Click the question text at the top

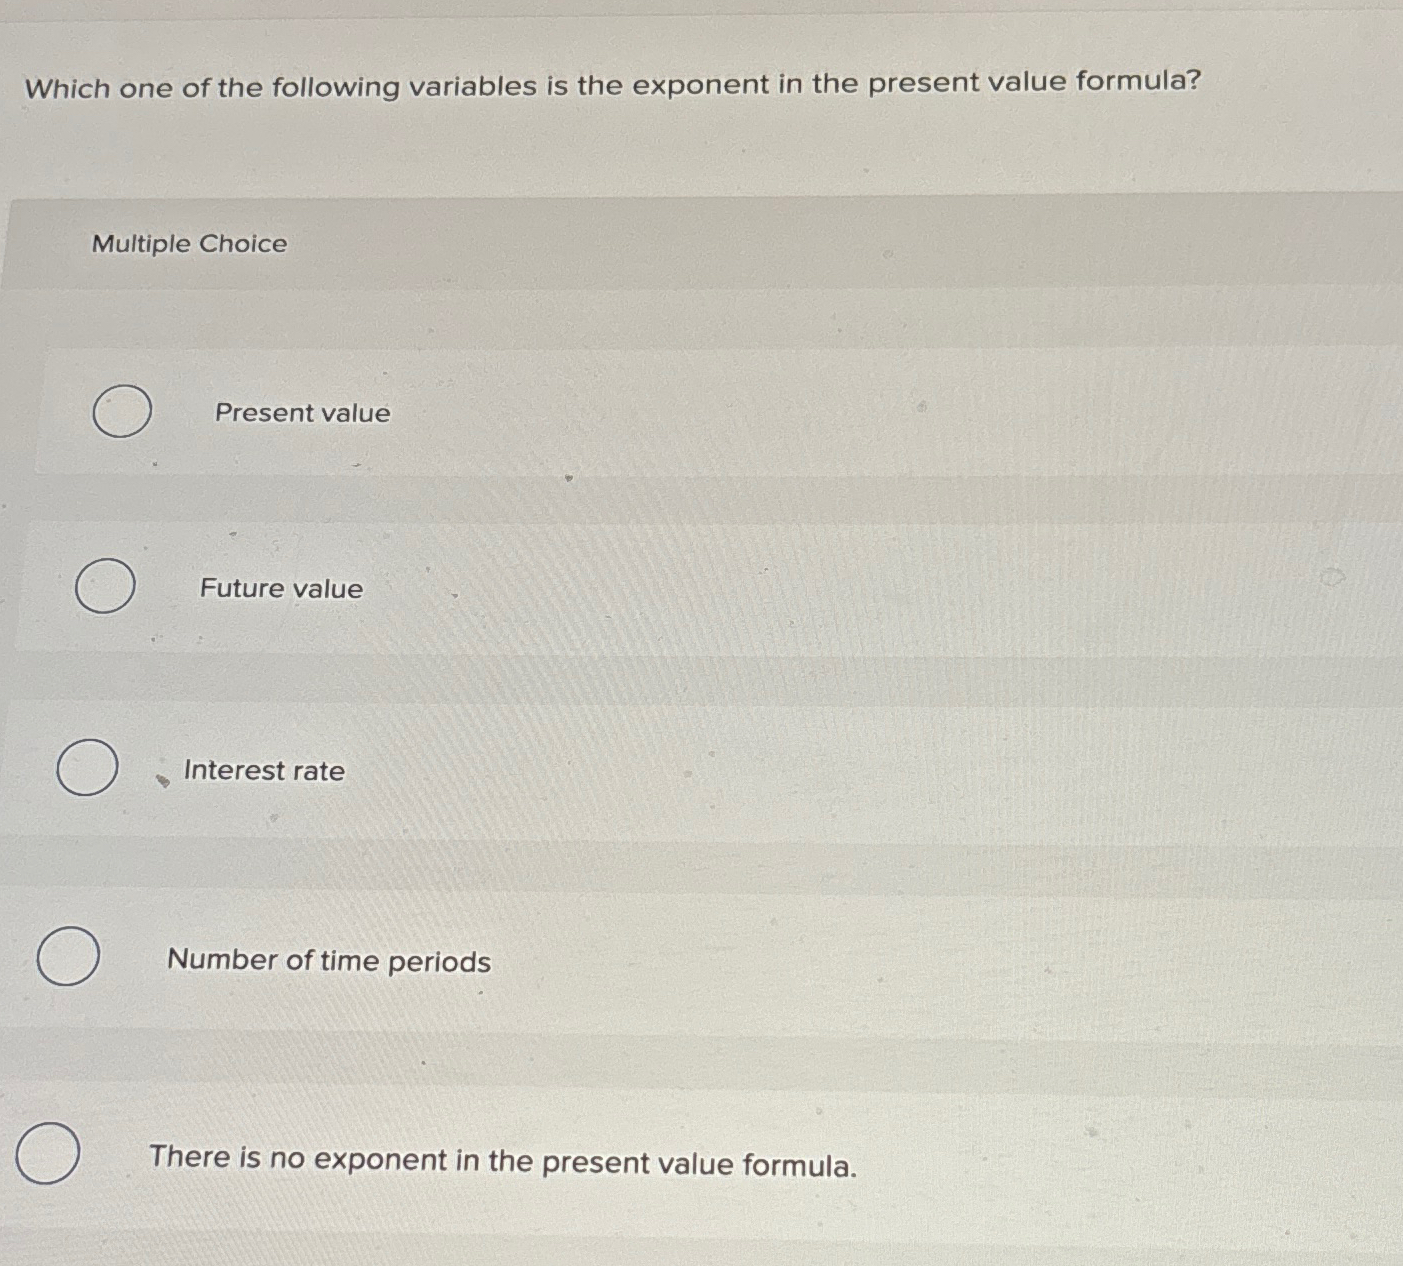[612, 84]
